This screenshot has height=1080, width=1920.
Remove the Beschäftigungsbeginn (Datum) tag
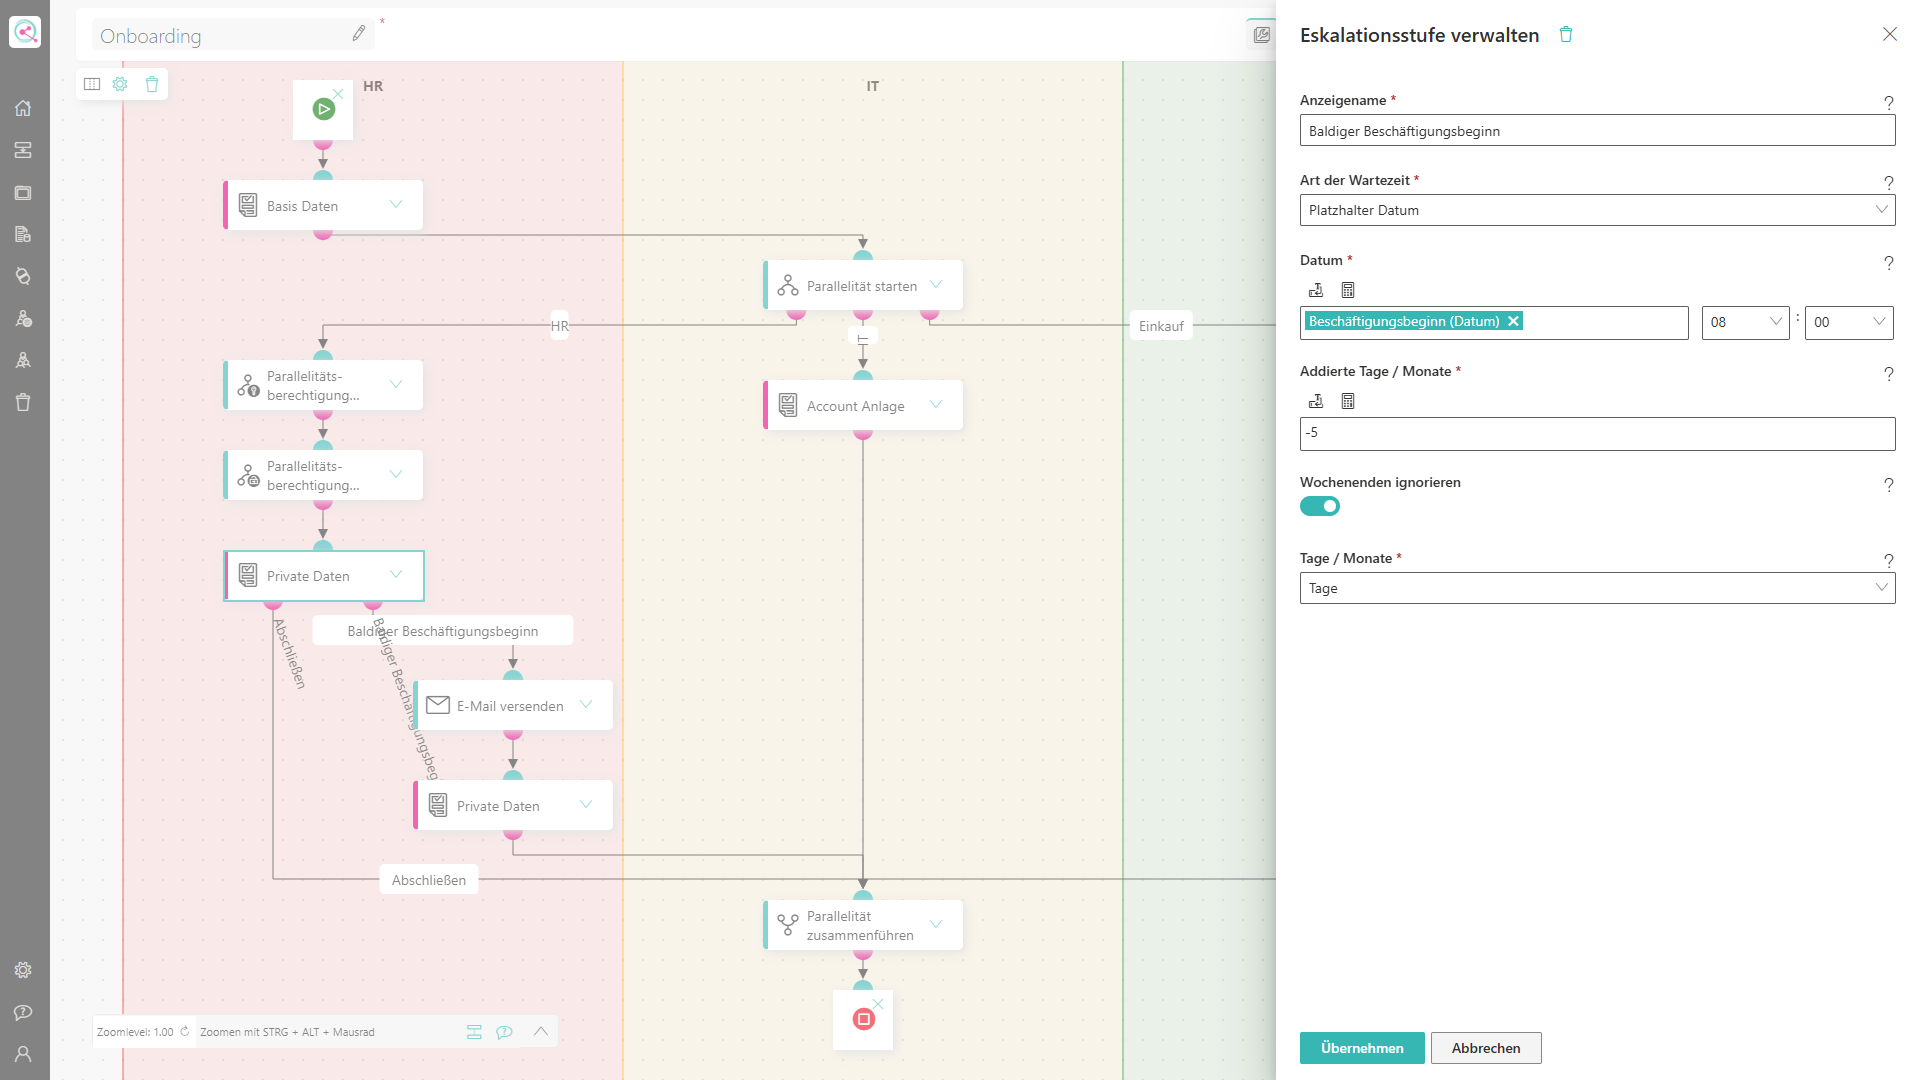pyautogui.click(x=1514, y=321)
